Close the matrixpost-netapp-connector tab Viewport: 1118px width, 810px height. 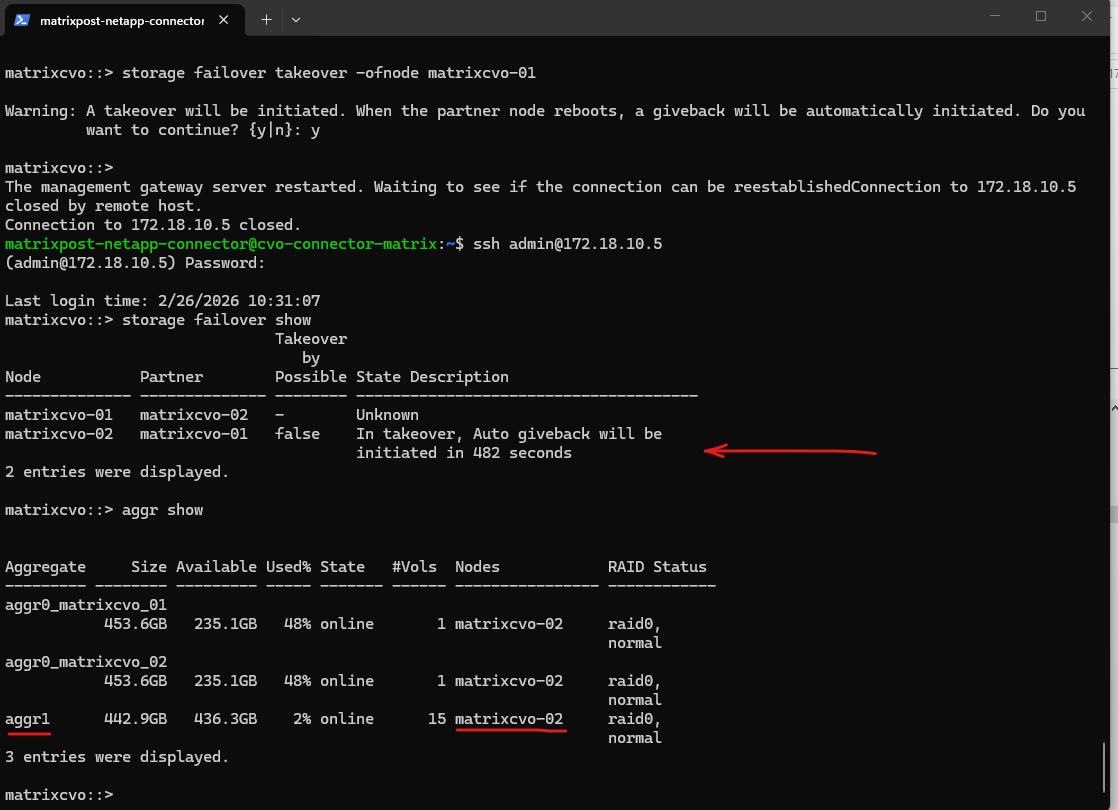[229, 20]
